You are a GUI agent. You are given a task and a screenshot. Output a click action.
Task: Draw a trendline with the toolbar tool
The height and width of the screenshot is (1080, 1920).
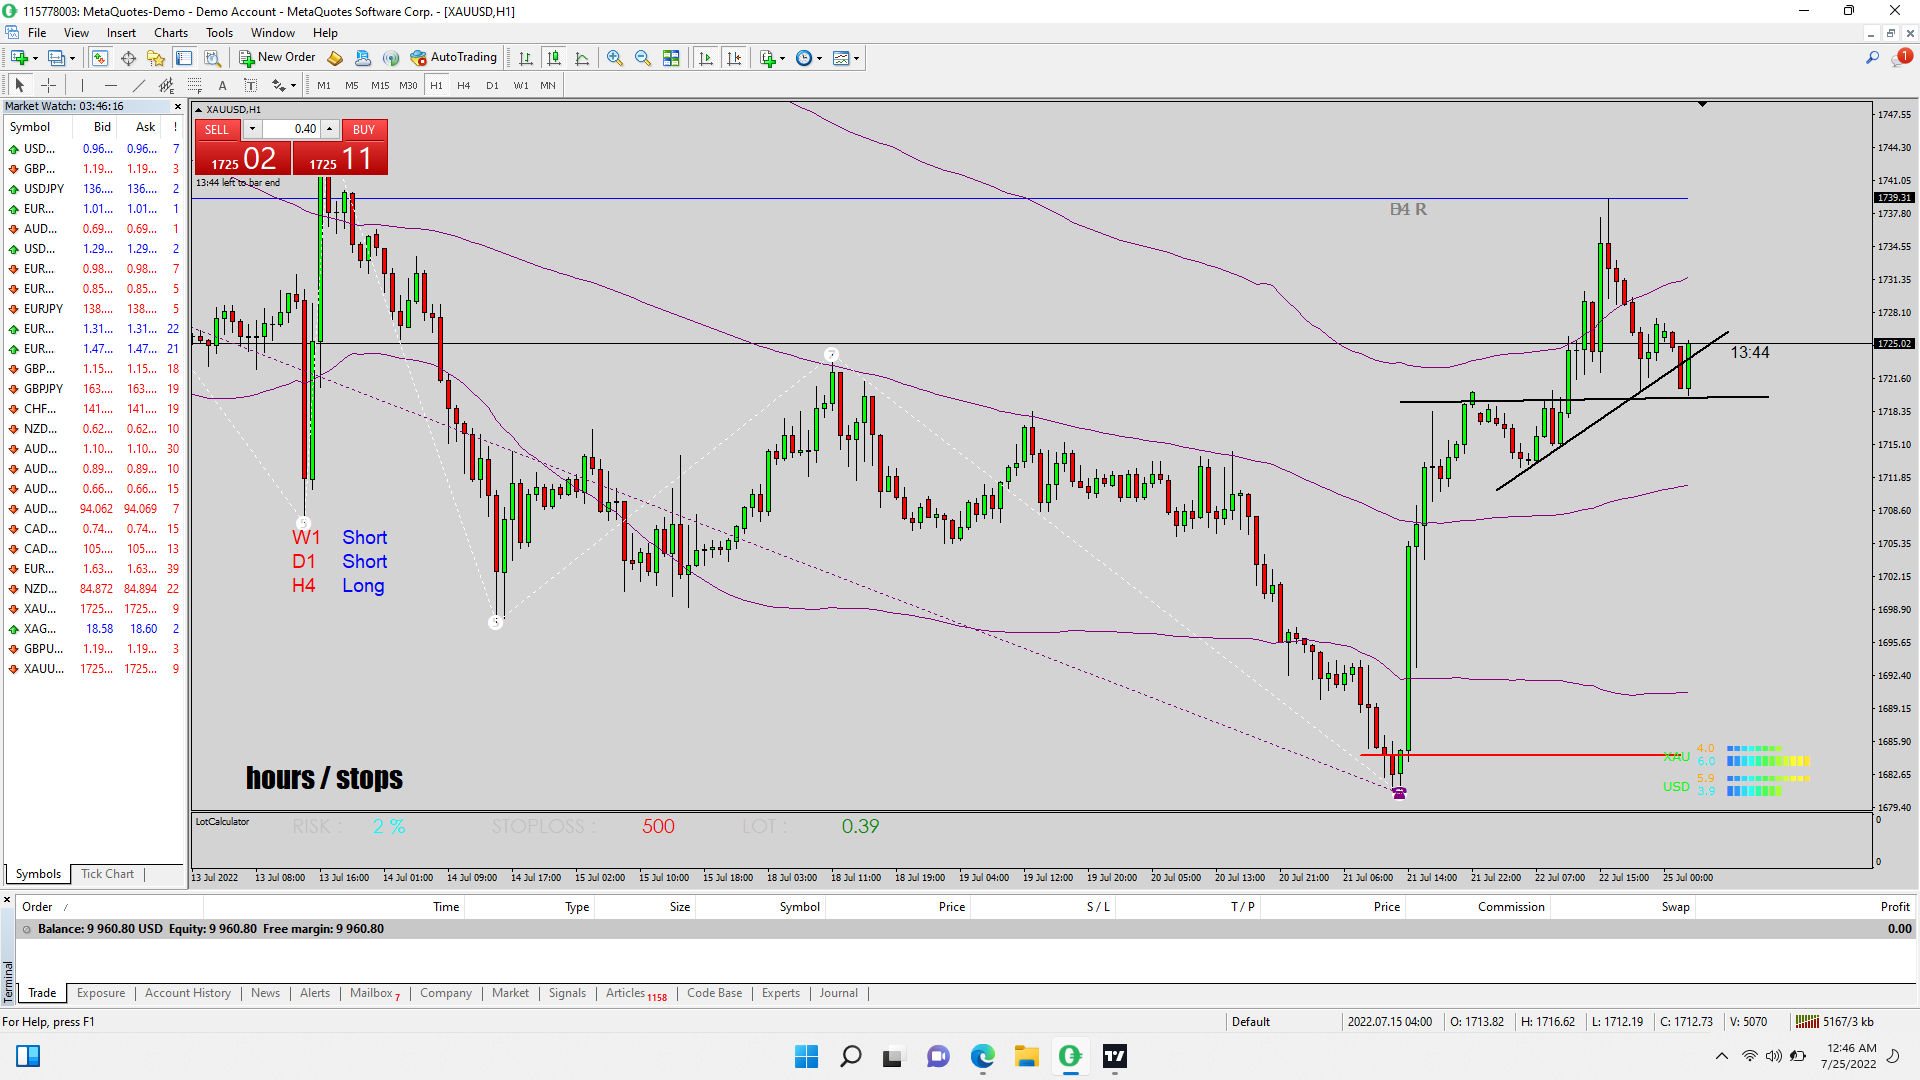click(138, 85)
